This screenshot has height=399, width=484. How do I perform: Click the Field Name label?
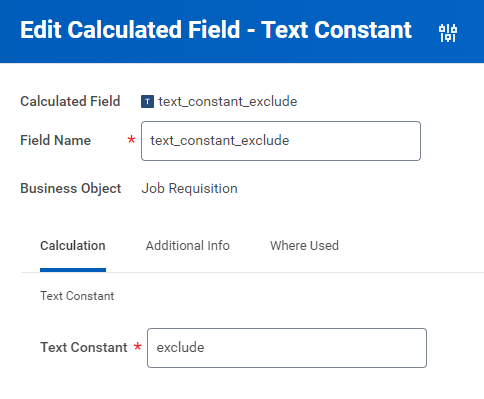click(55, 140)
